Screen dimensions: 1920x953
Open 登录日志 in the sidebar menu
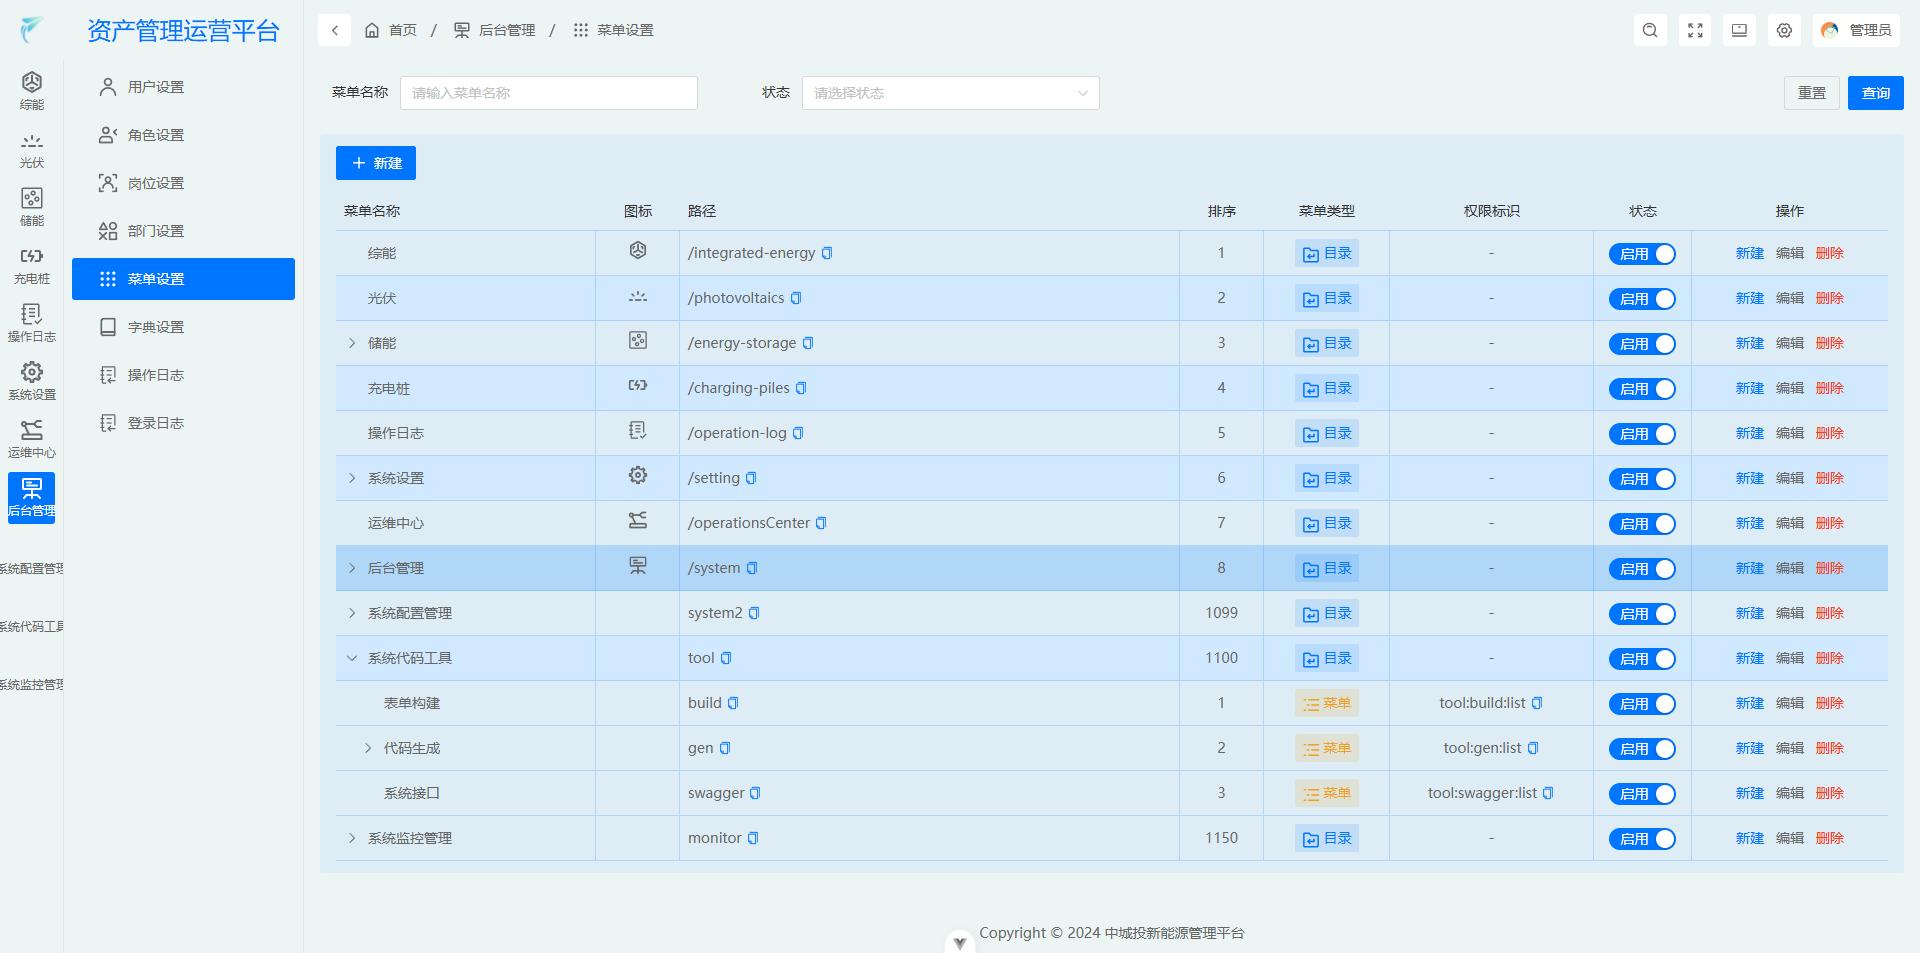coord(156,423)
